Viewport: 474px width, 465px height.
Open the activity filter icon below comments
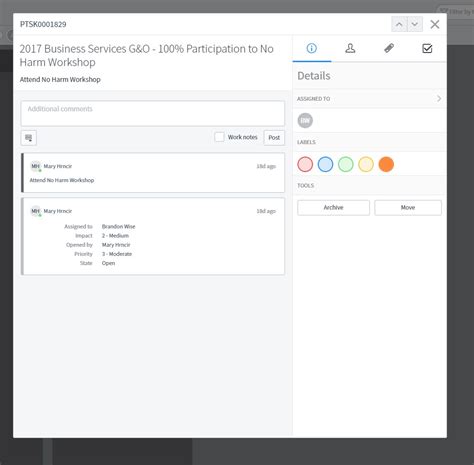coord(29,138)
